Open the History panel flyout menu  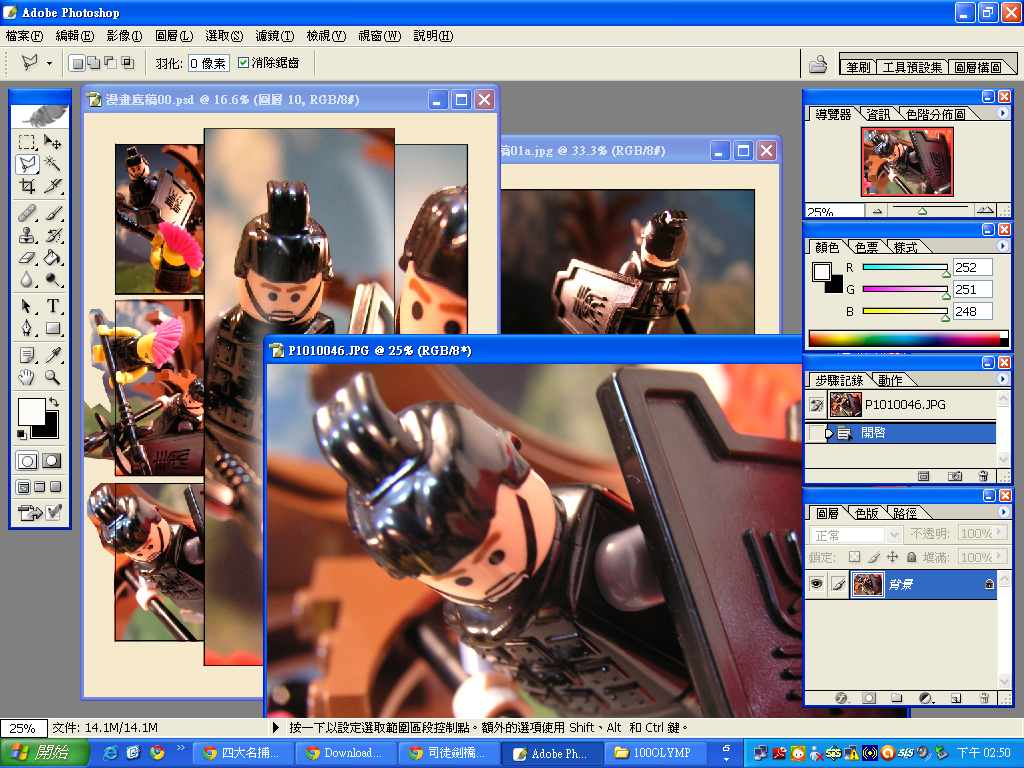[x=1002, y=379]
